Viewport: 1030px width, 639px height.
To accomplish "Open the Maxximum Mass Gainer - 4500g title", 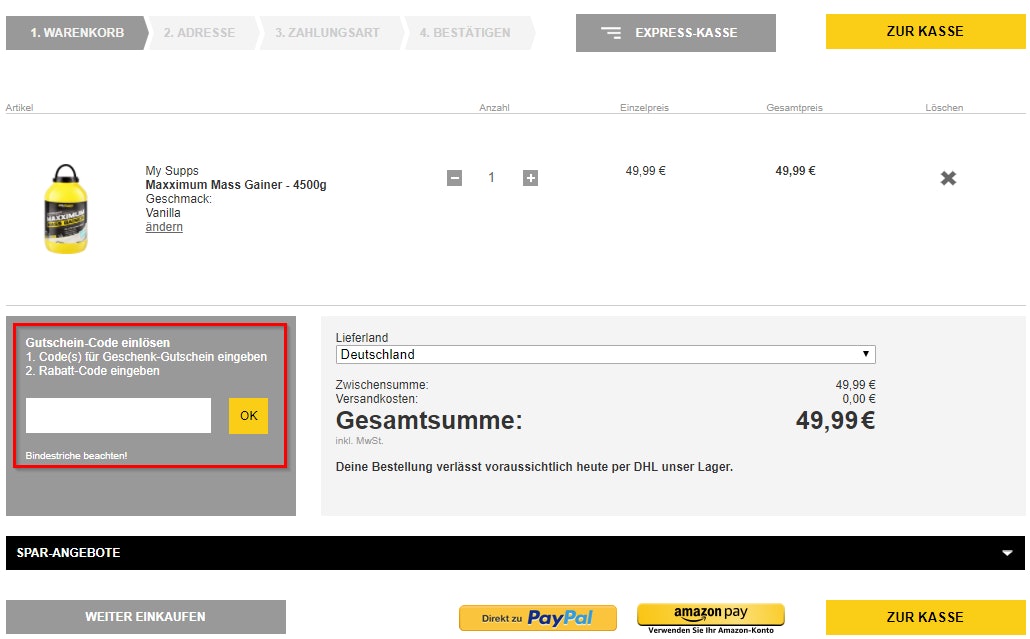I will tap(236, 185).
